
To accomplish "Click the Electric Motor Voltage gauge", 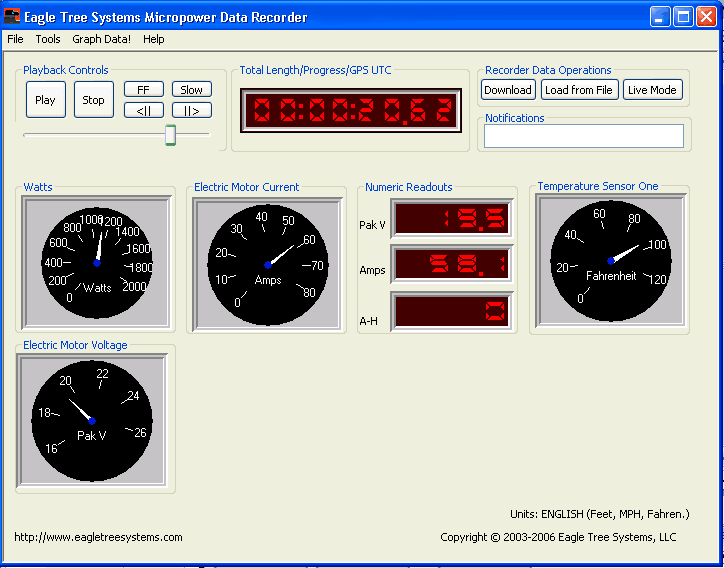I will coord(92,420).
